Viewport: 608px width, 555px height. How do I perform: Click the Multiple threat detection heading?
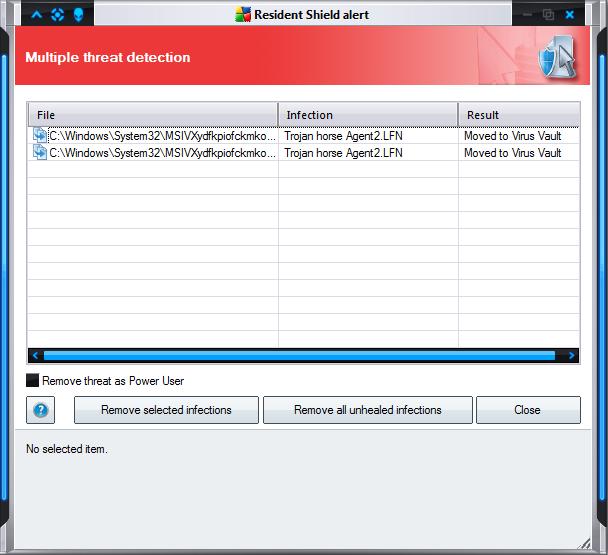pyautogui.click(x=108, y=57)
